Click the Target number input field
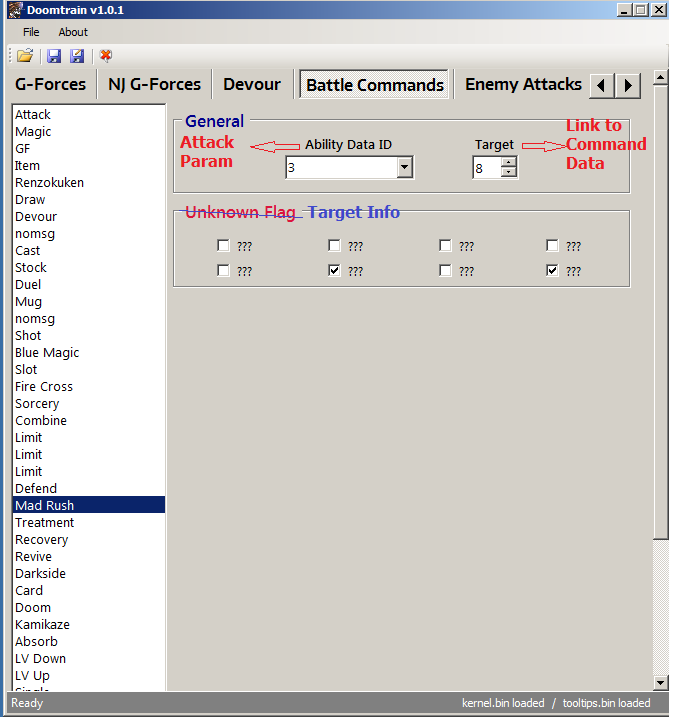674x720 pixels. 487,168
